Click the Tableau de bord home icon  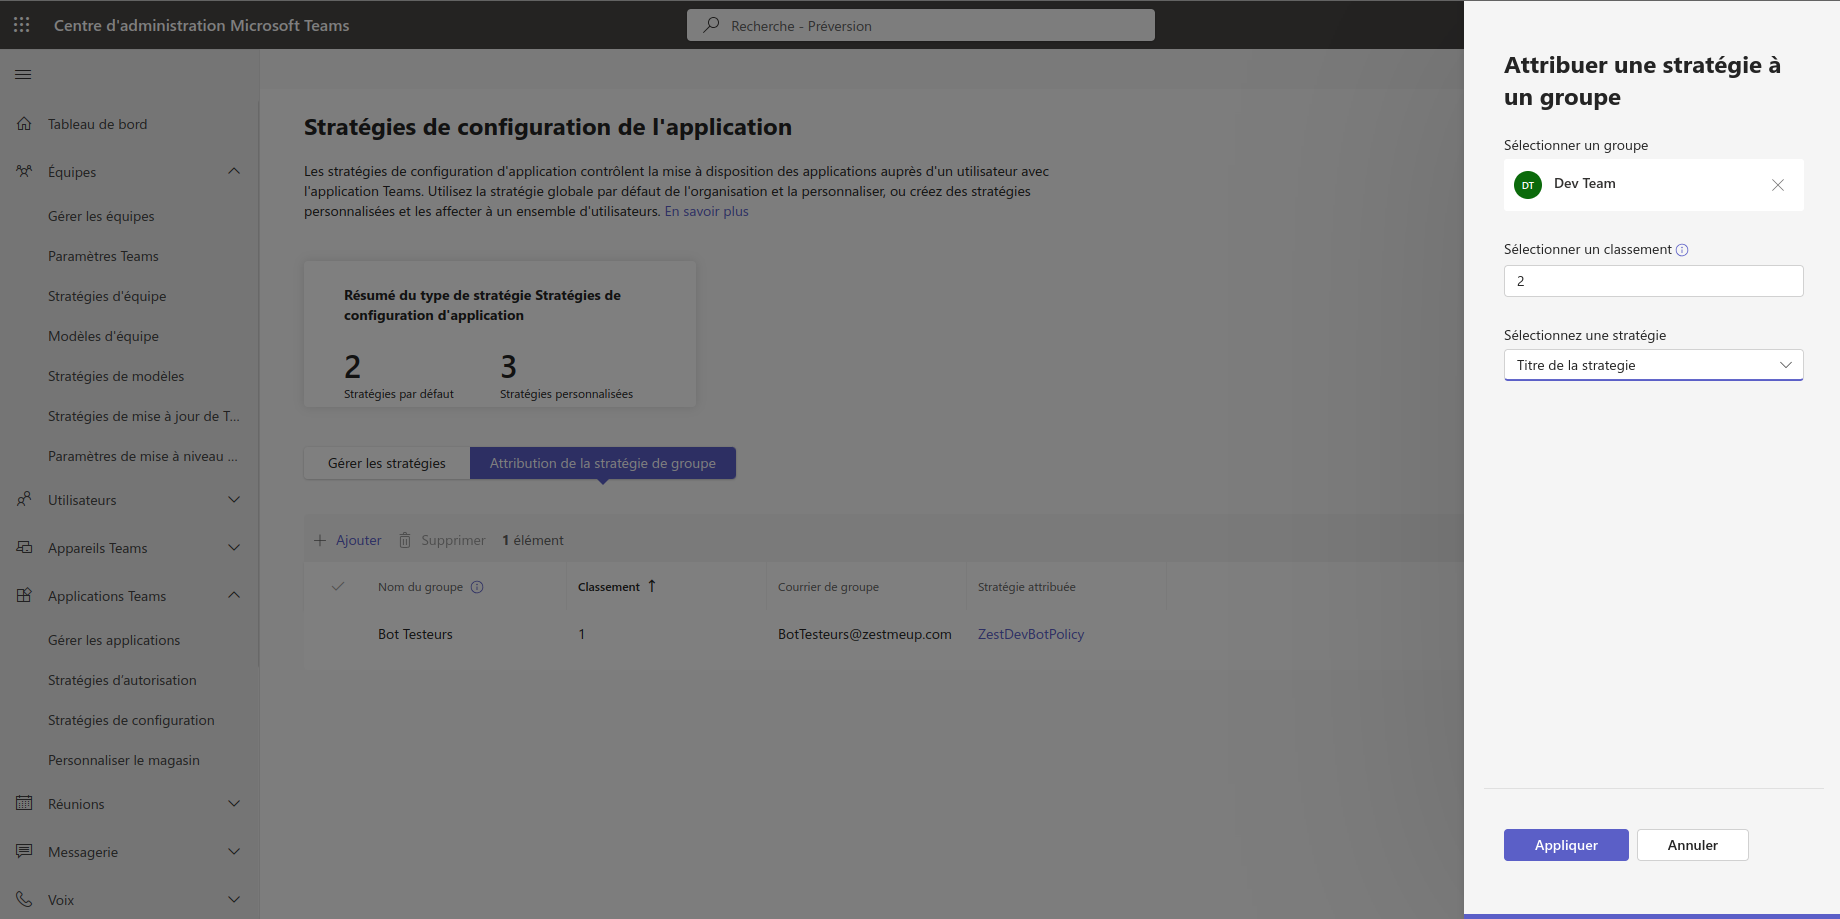tap(24, 124)
